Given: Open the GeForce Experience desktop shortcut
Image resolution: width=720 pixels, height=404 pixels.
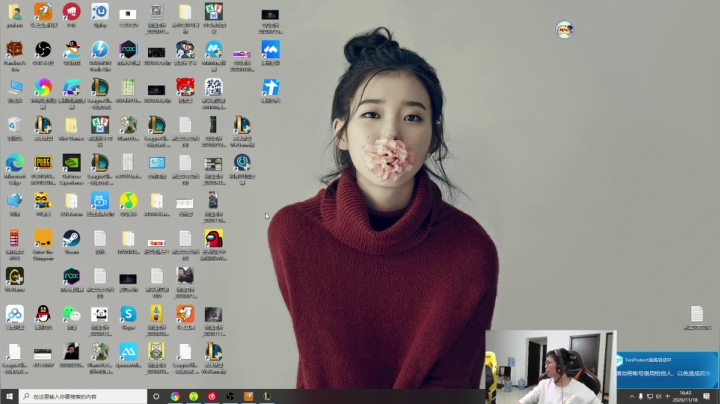Looking at the screenshot, I should [x=72, y=163].
